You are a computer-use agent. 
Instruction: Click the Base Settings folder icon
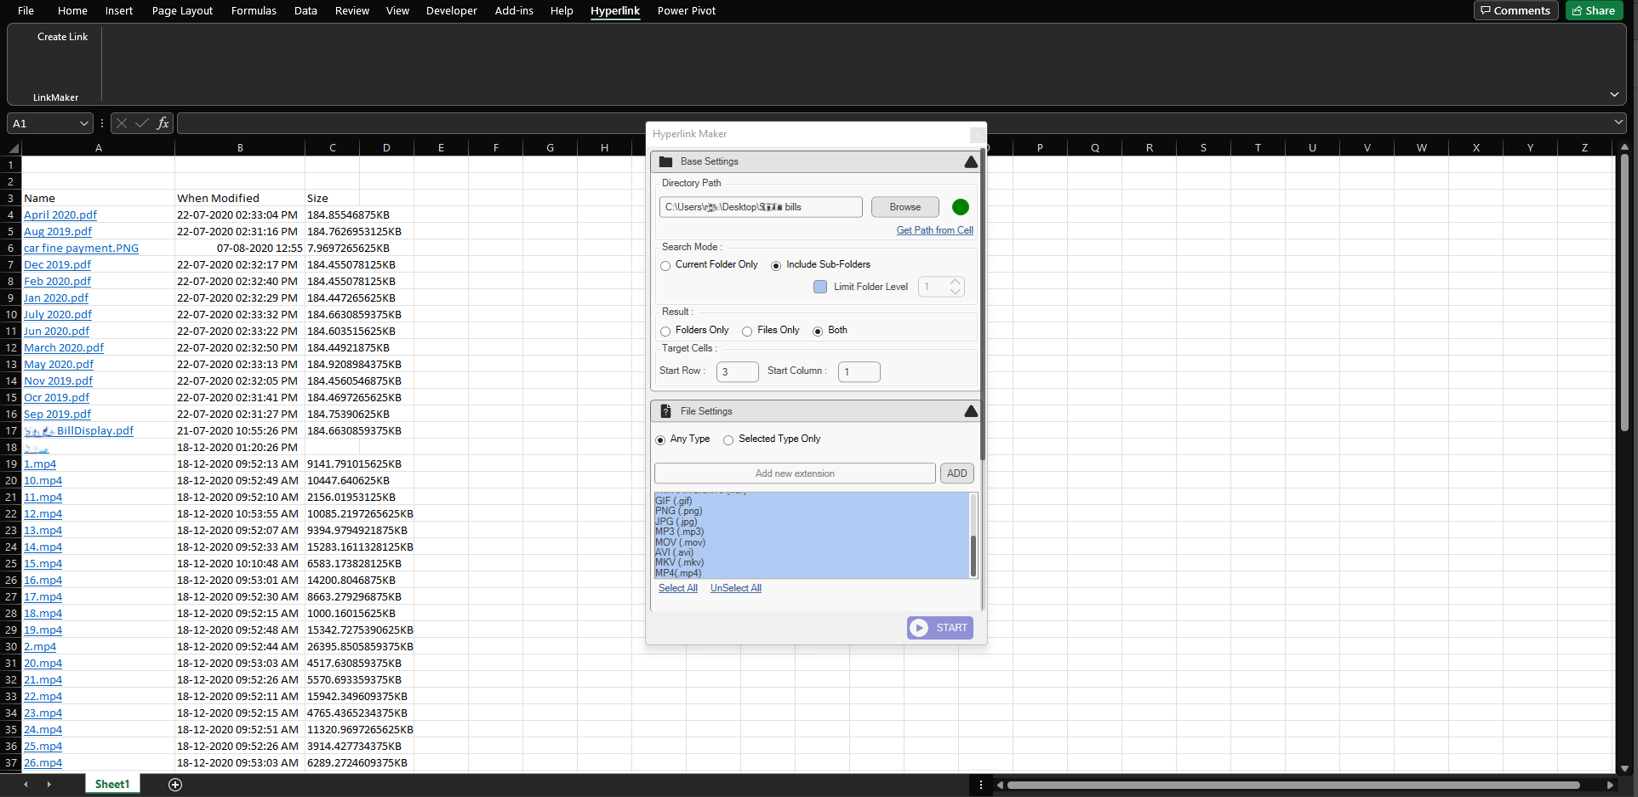[x=666, y=161]
